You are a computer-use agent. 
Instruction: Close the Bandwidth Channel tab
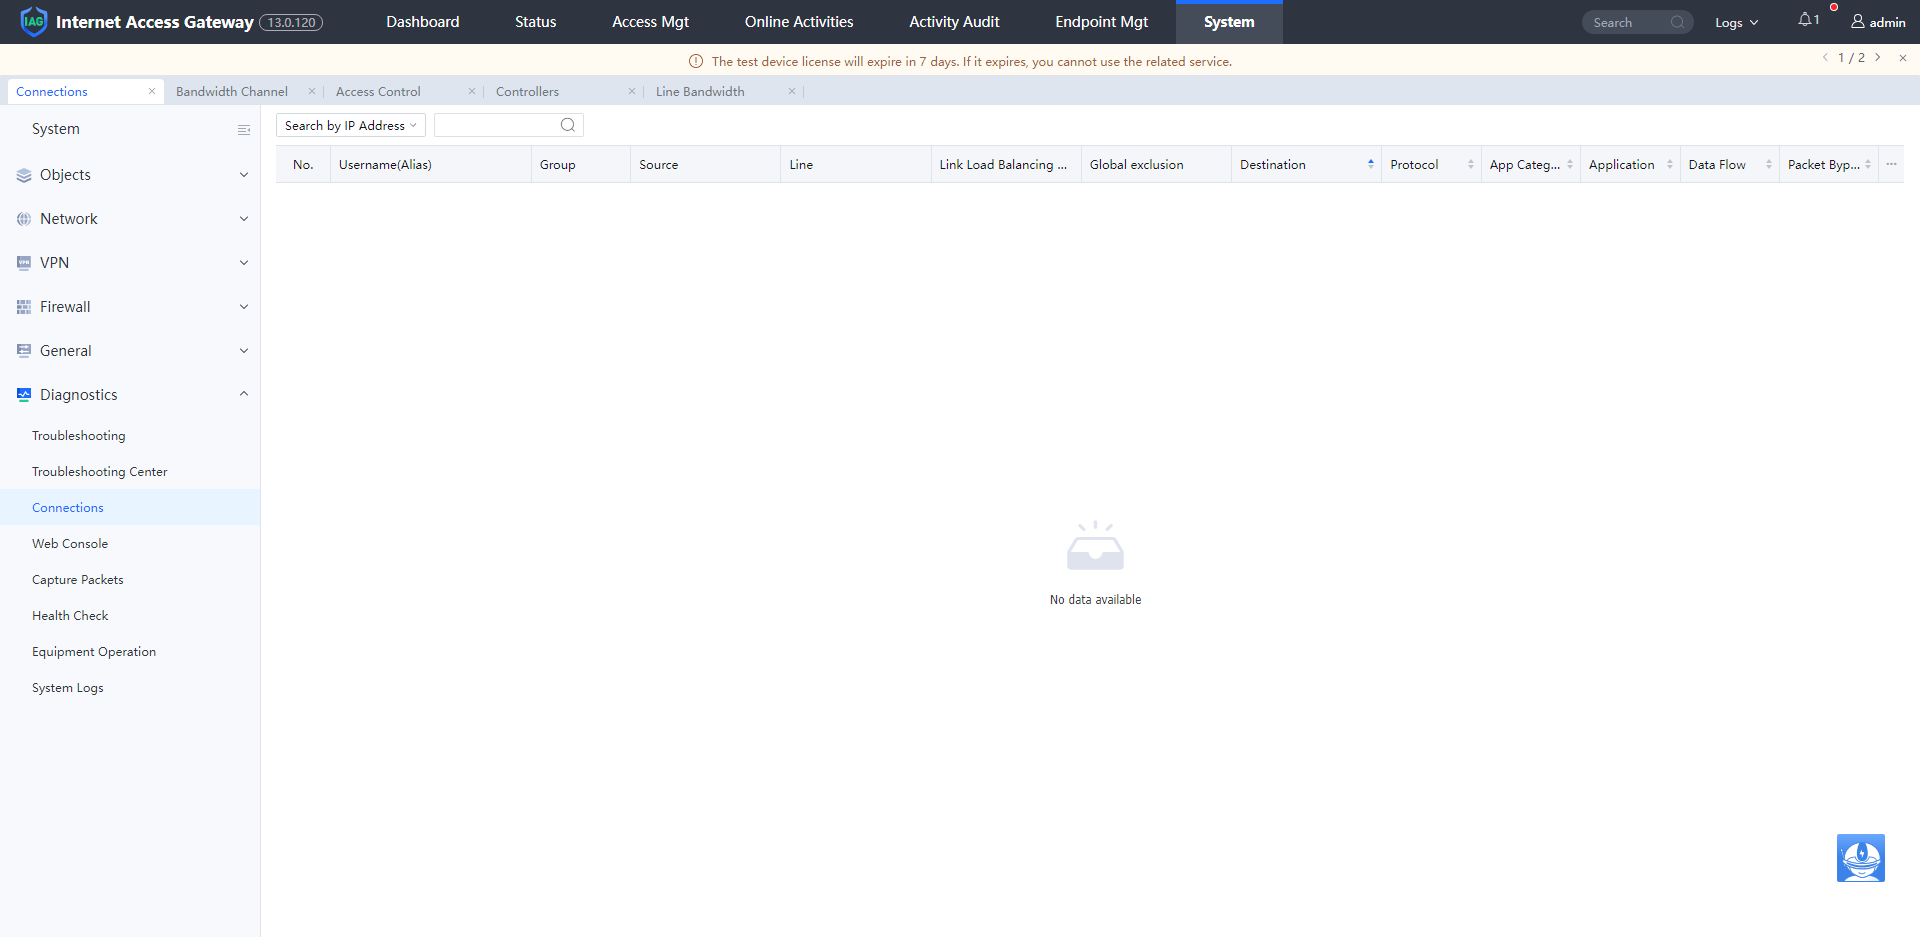[312, 91]
